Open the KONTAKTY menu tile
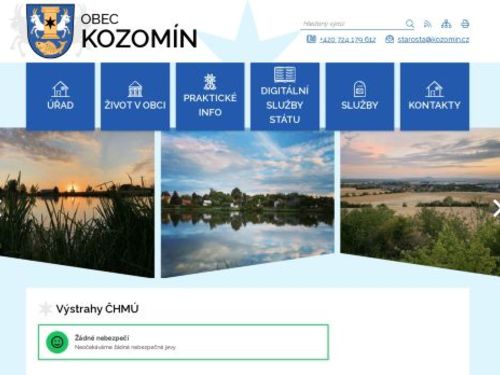Image resolution: width=500 pixels, height=375 pixels. (435, 96)
